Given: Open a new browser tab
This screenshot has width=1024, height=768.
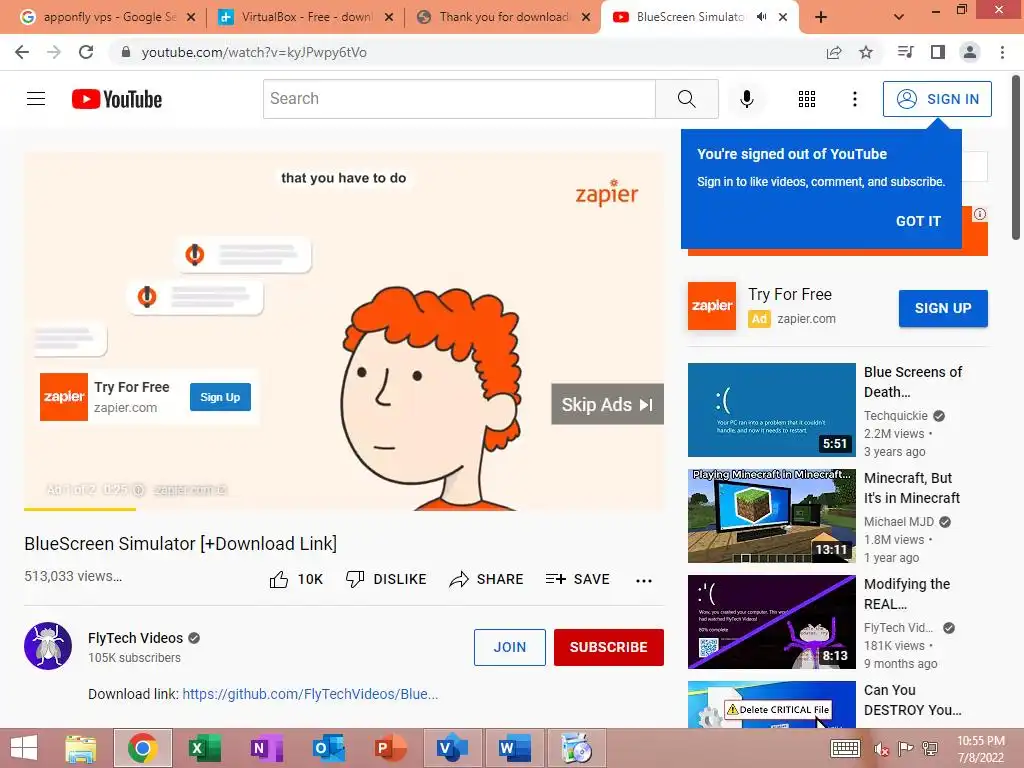Looking at the screenshot, I should pyautogui.click(x=821, y=17).
